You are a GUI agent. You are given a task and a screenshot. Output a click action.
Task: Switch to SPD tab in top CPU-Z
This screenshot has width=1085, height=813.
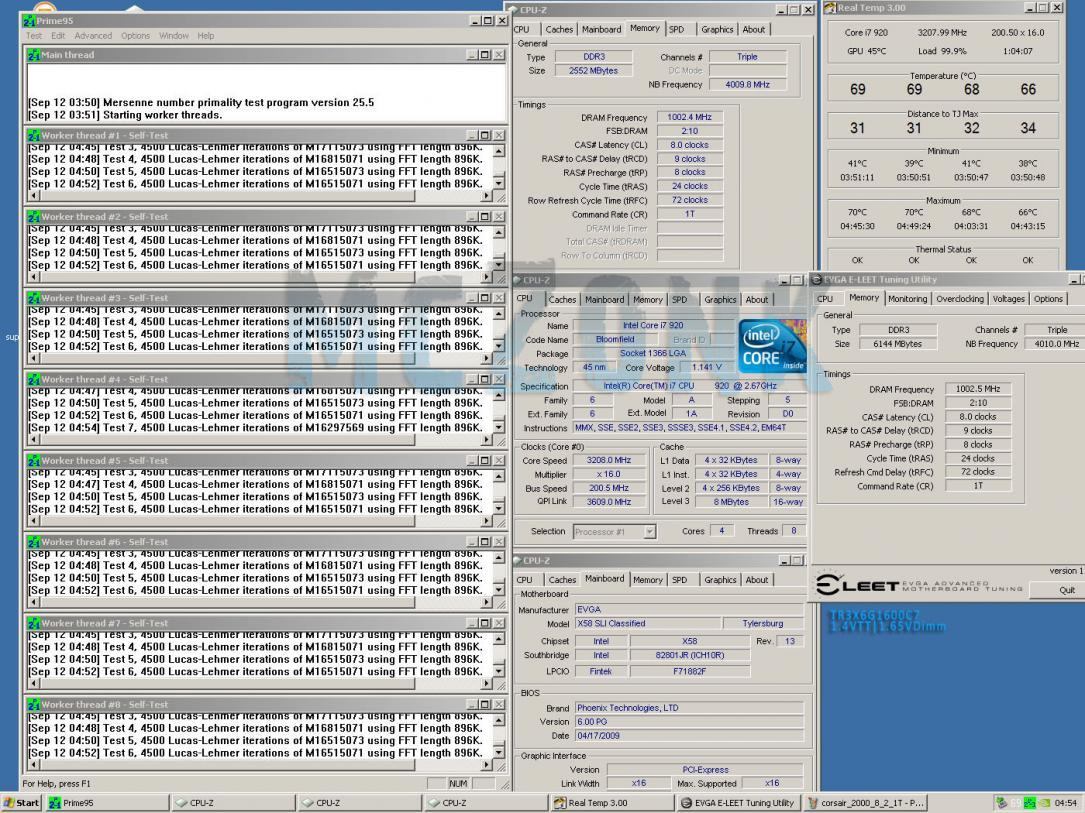(x=677, y=29)
